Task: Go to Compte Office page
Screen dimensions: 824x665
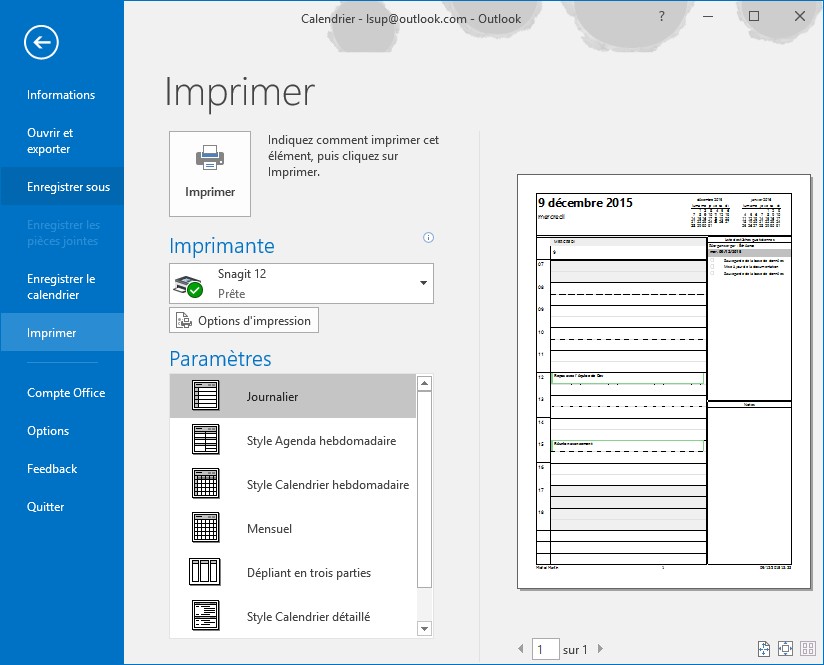Action: 66,393
